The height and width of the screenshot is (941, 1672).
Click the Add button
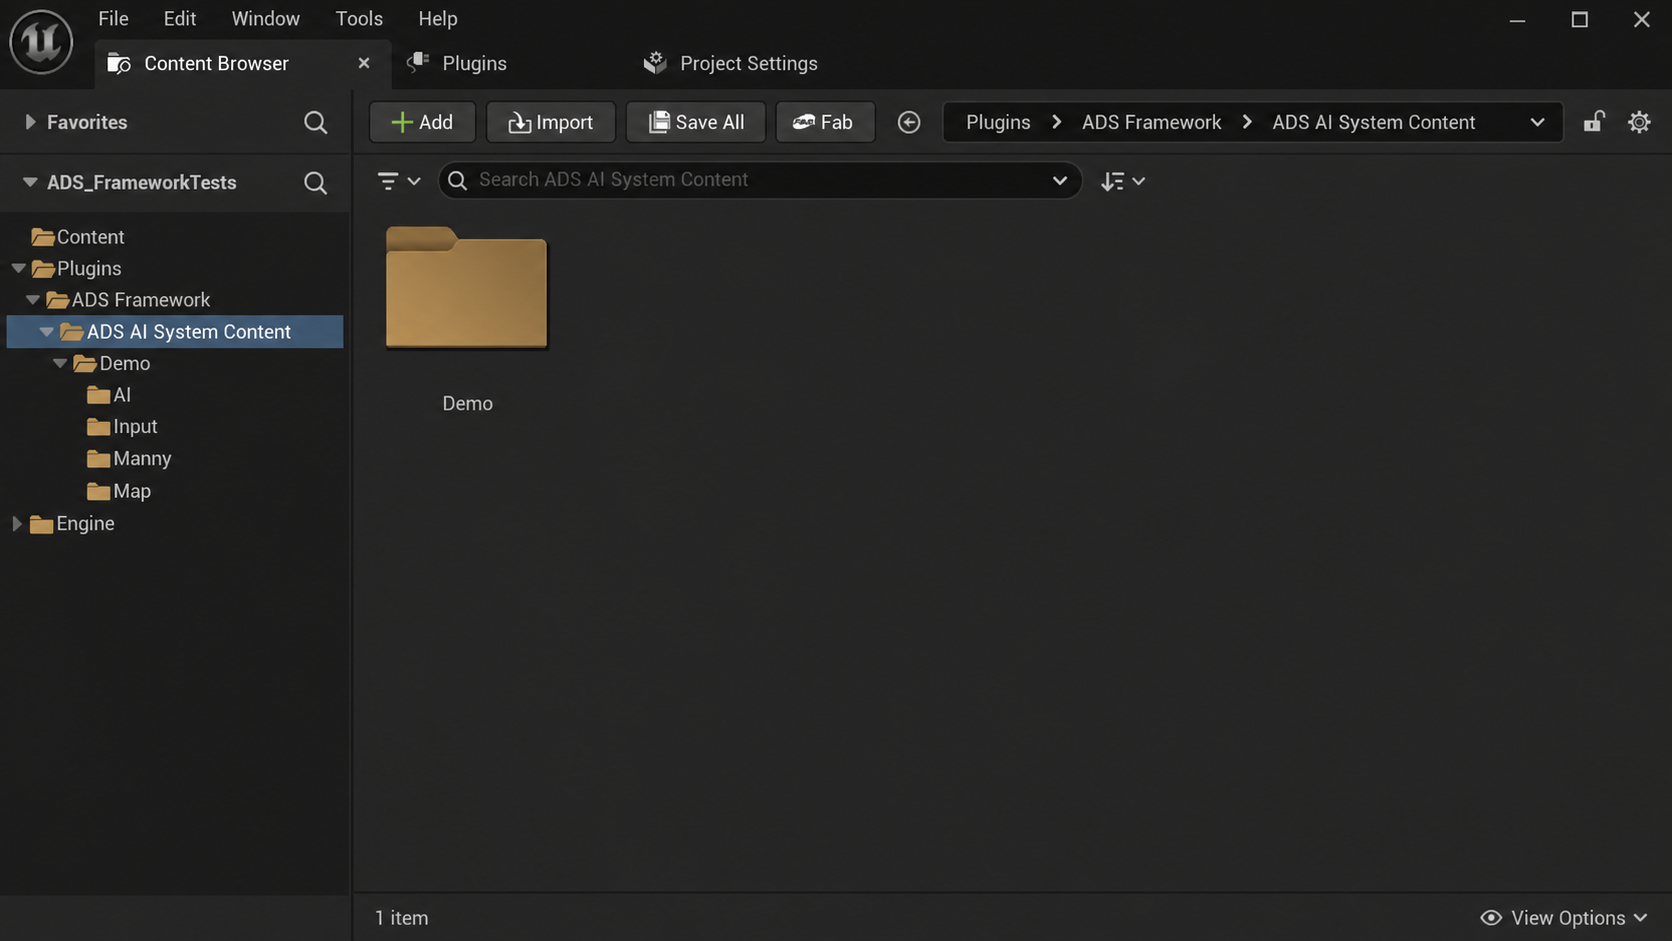tap(422, 122)
